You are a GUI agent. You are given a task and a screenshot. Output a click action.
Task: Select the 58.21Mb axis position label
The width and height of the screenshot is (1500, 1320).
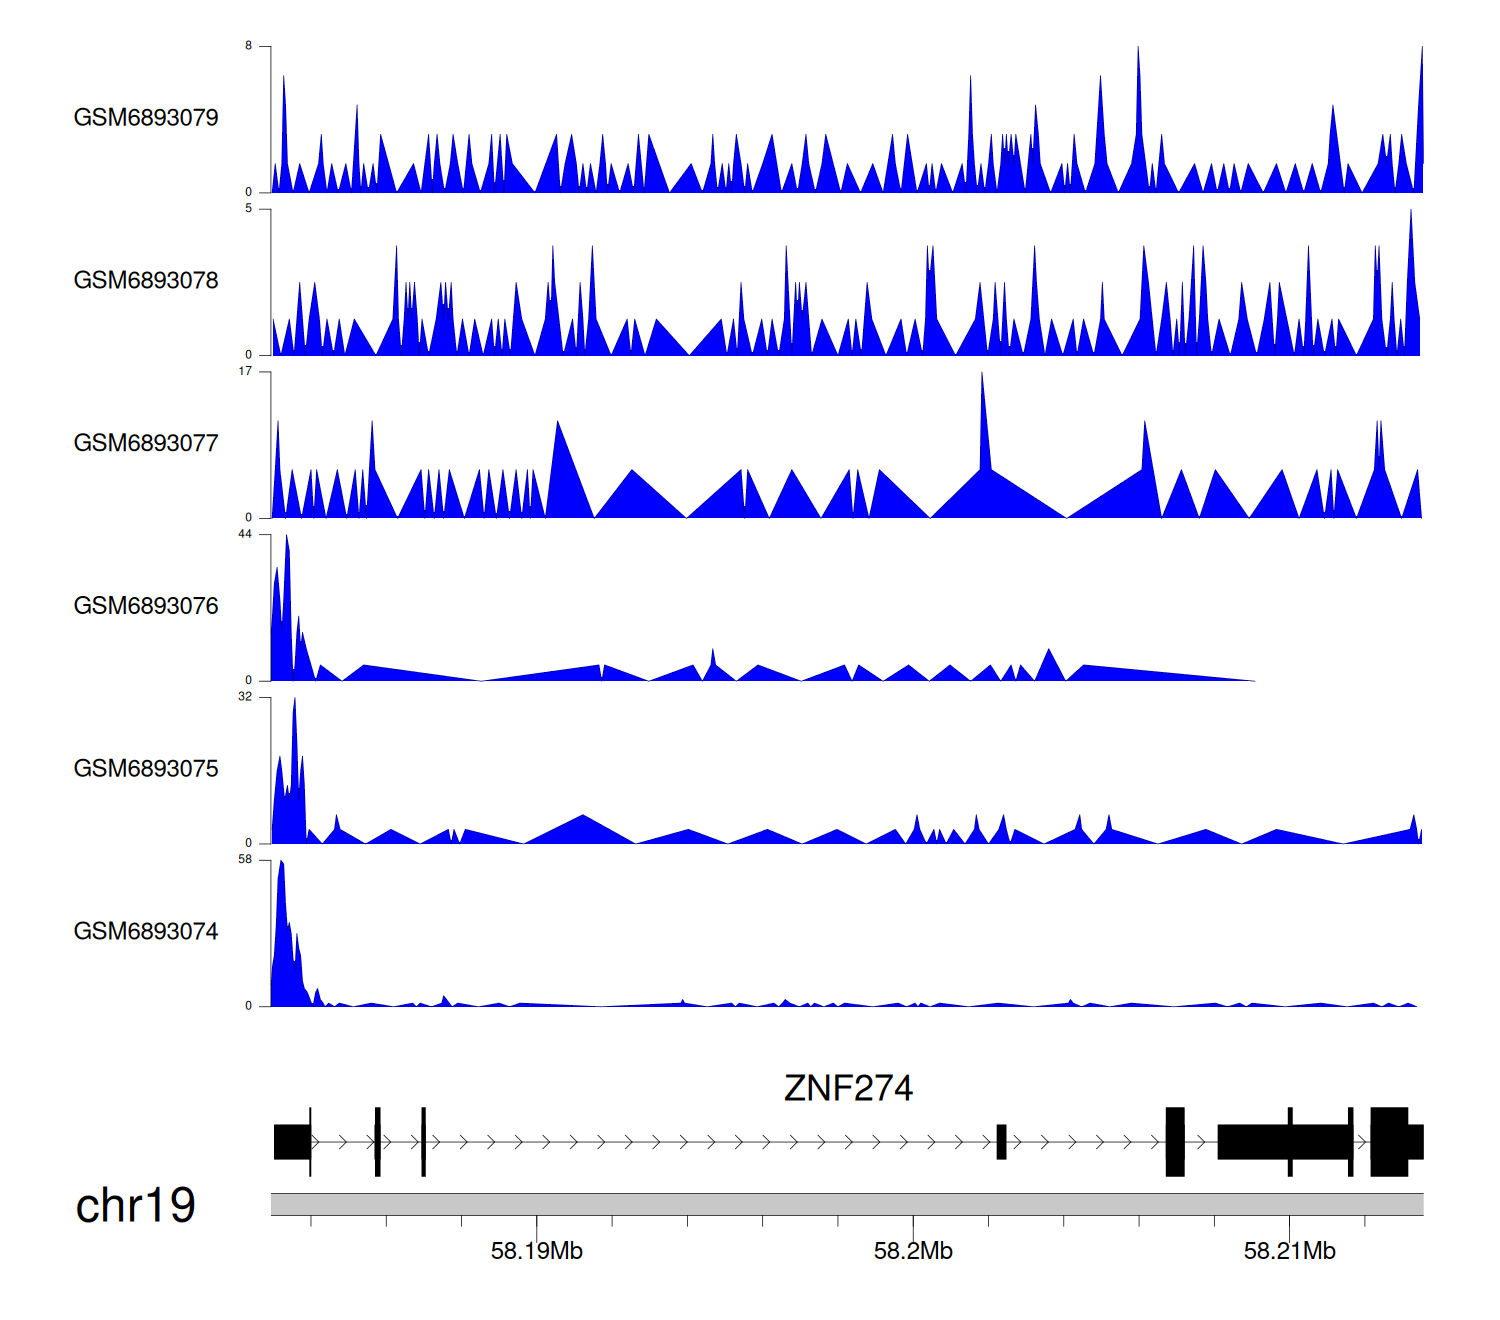pos(1289,1251)
